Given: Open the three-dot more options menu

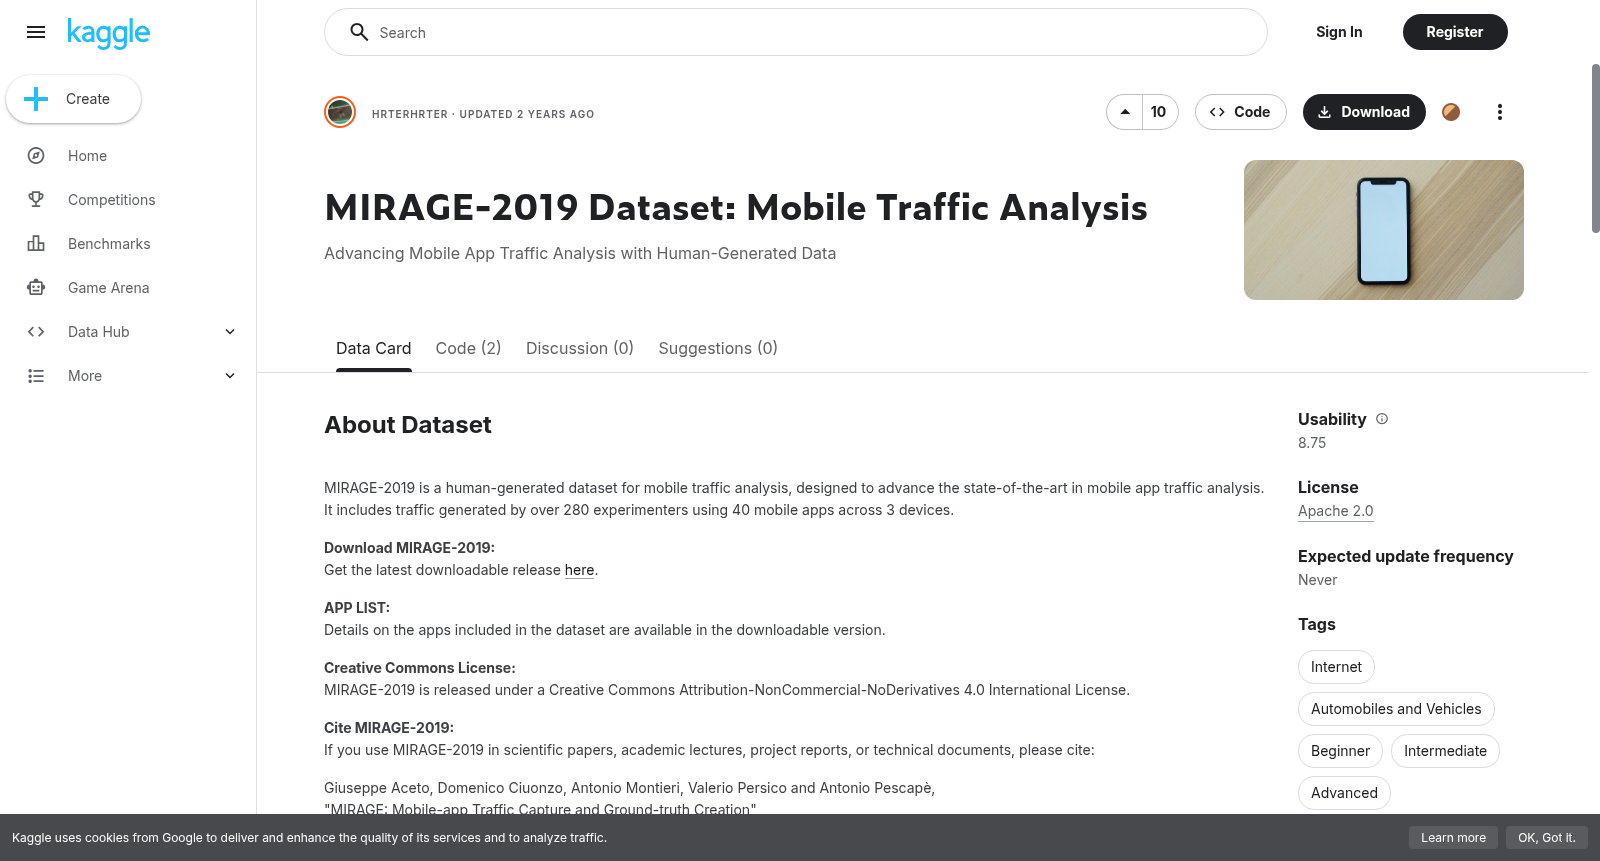Looking at the screenshot, I should tap(1500, 112).
